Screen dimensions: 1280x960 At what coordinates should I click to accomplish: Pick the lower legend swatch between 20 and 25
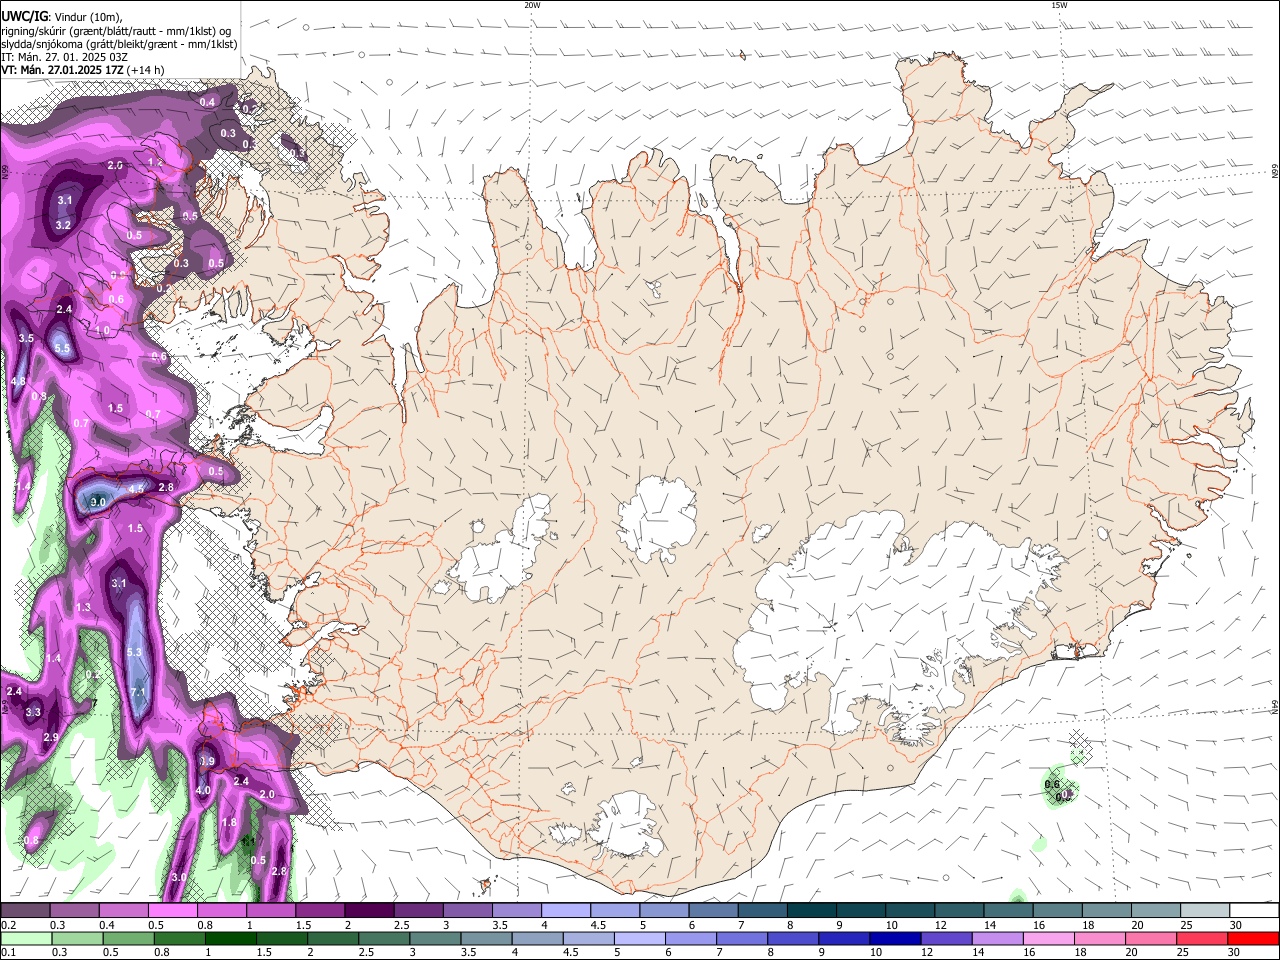[x=1152, y=939]
